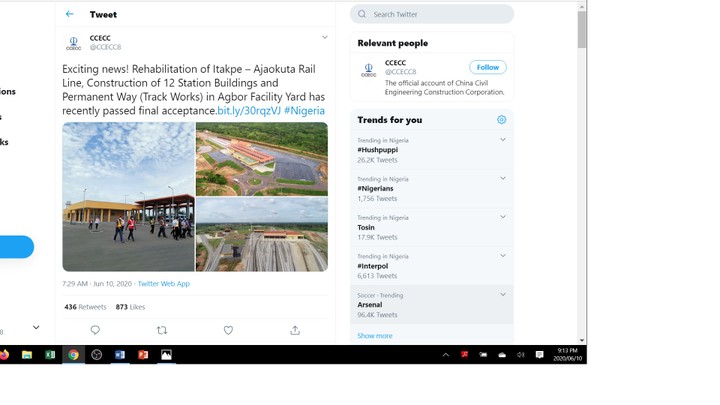Click the share icon under the tweet

tap(295, 330)
